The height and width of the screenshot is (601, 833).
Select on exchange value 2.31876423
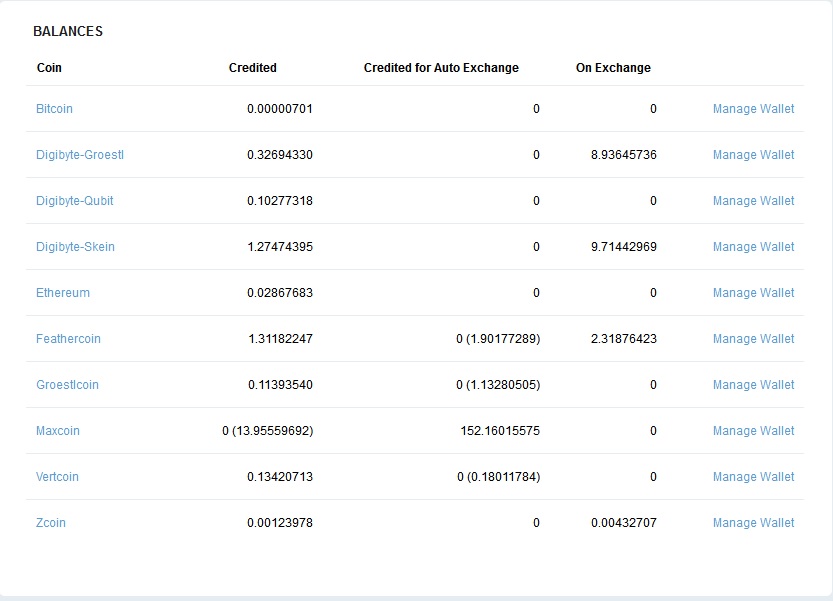(x=624, y=338)
